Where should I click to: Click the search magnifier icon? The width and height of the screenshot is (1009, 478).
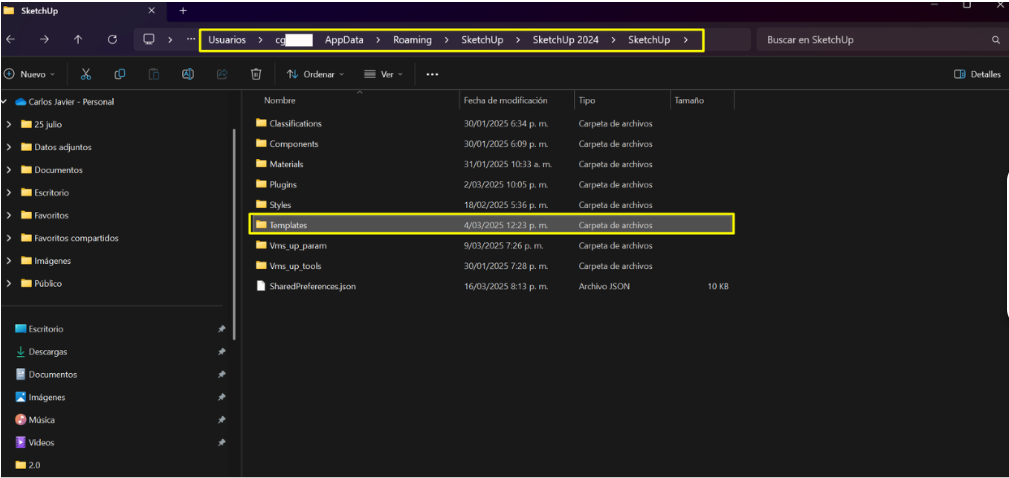click(x=995, y=40)
